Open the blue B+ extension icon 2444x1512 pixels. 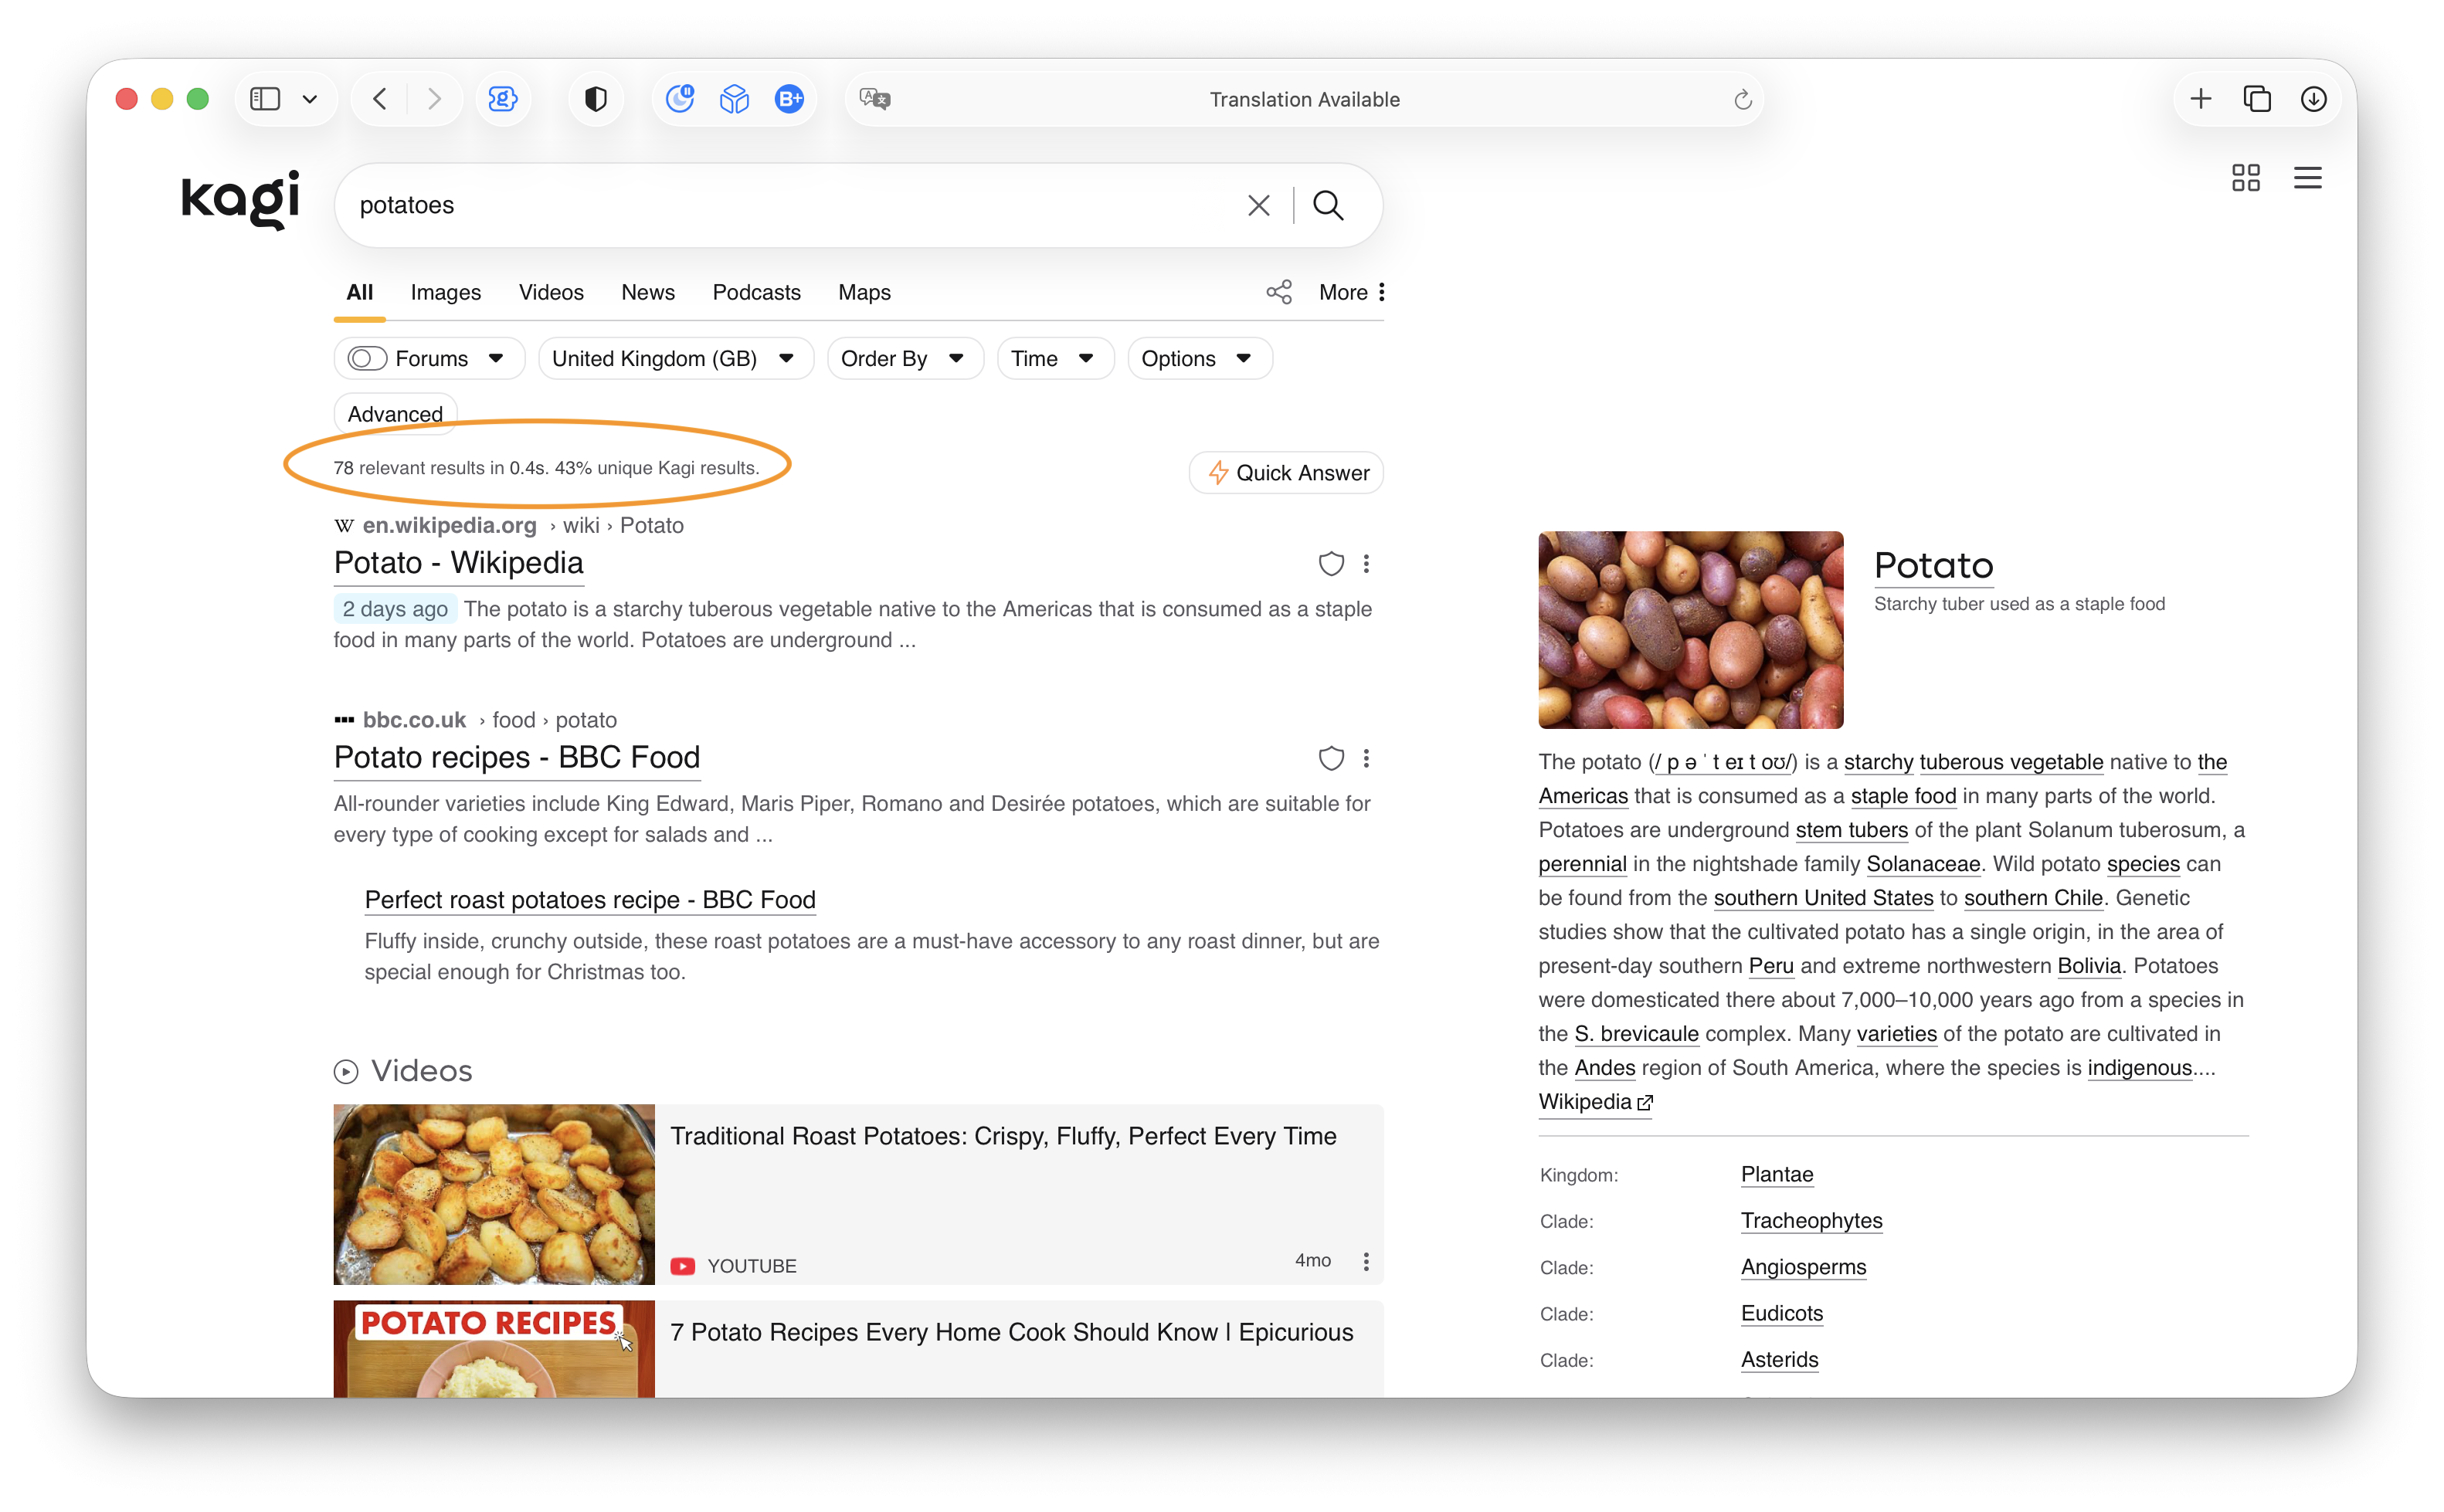[790, 99]
